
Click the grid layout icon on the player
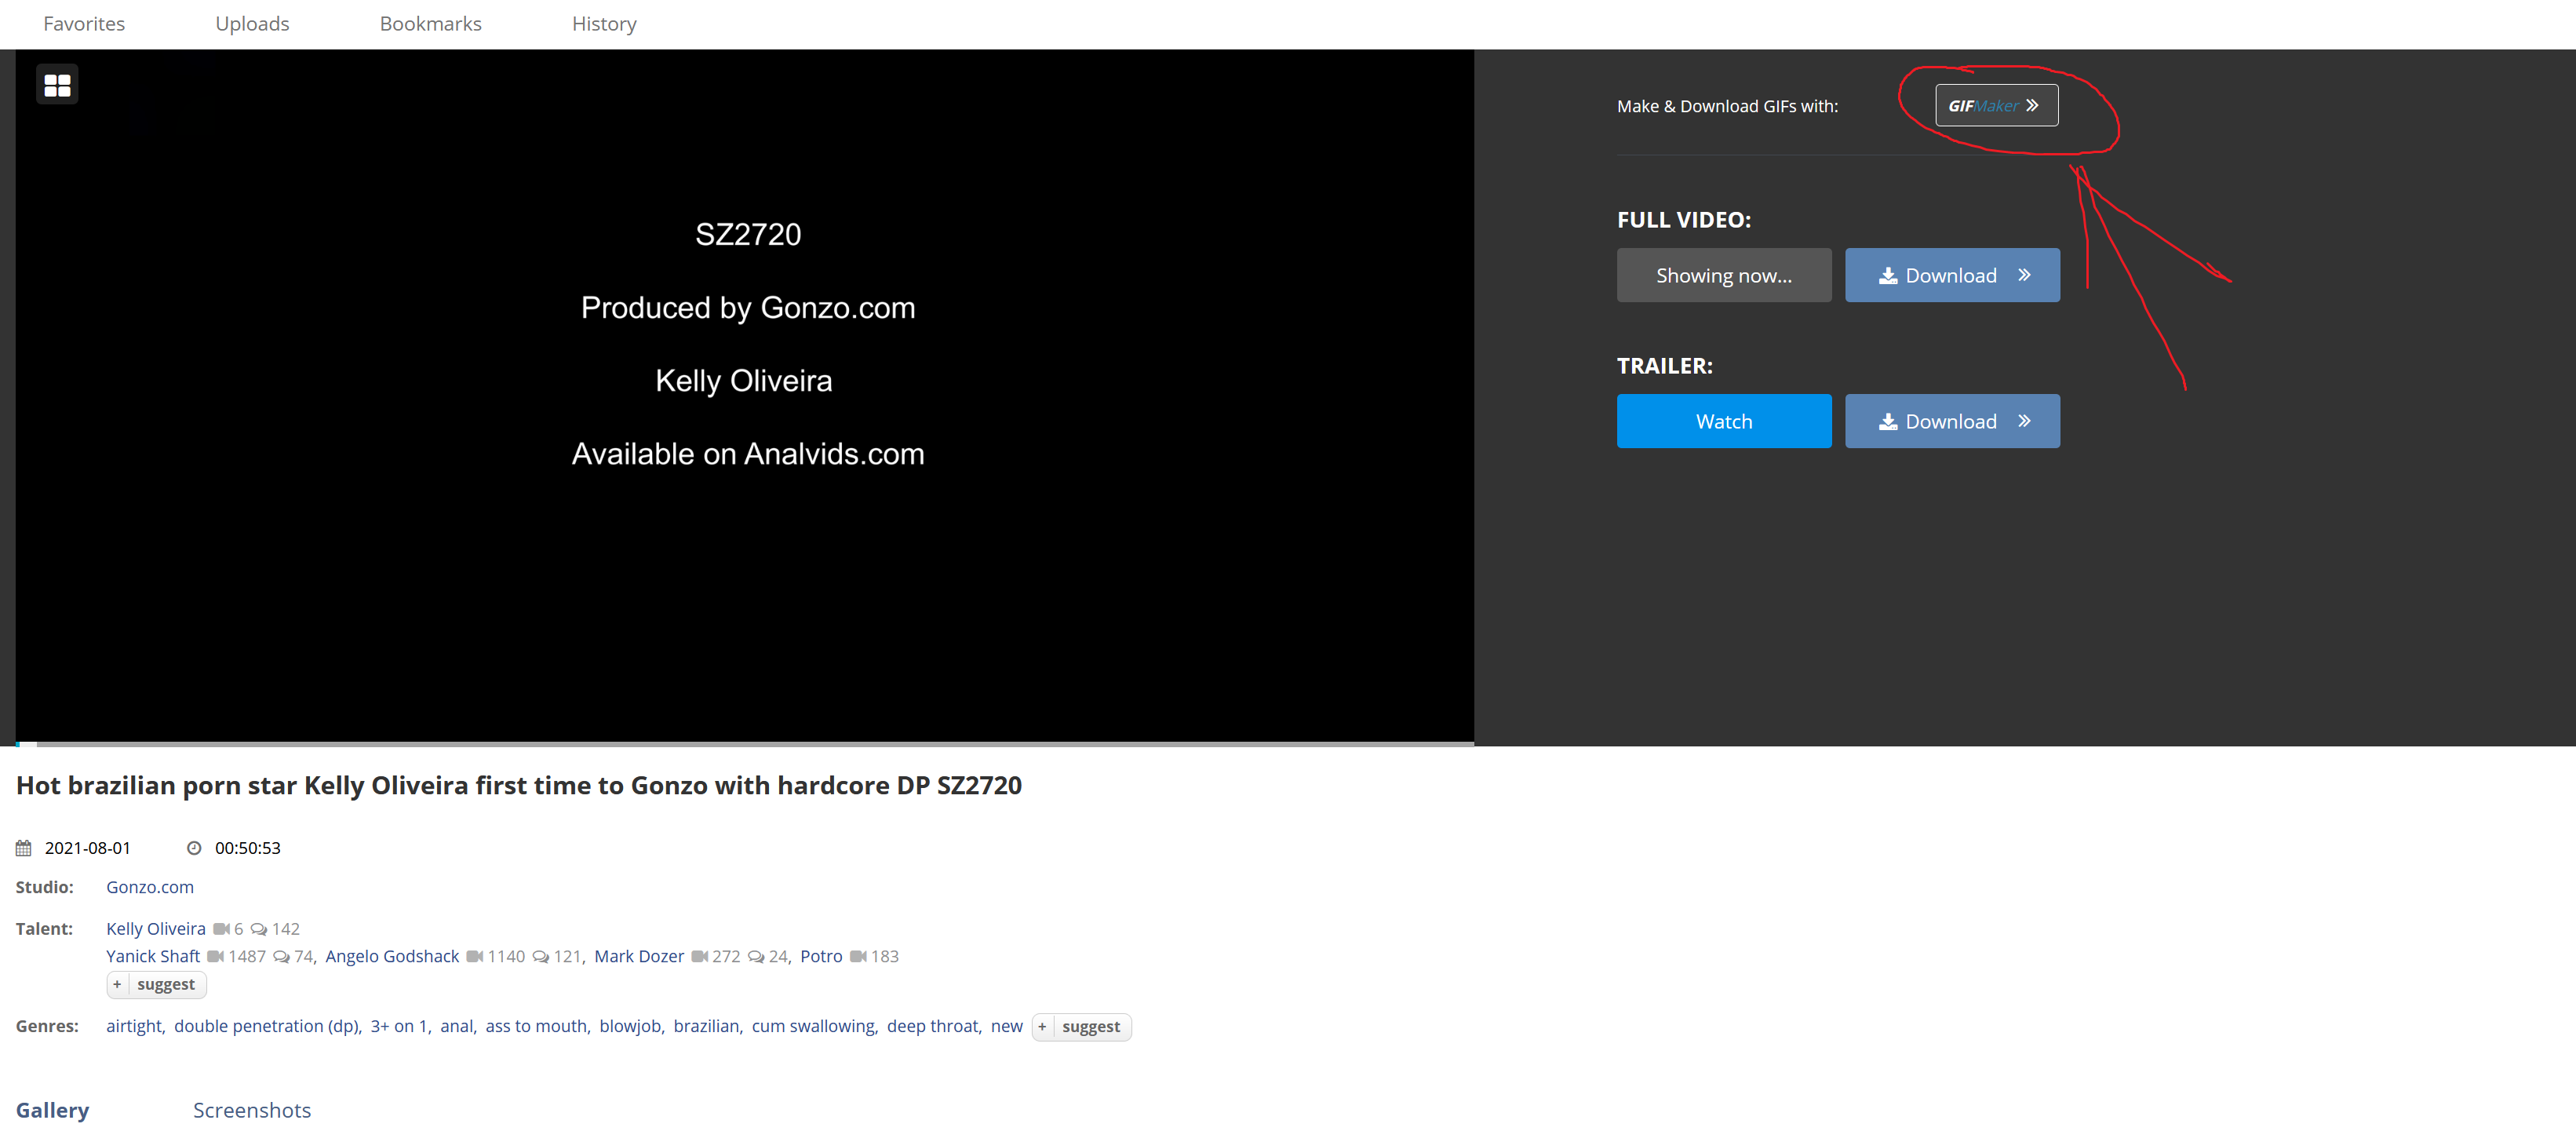[57, 85]
